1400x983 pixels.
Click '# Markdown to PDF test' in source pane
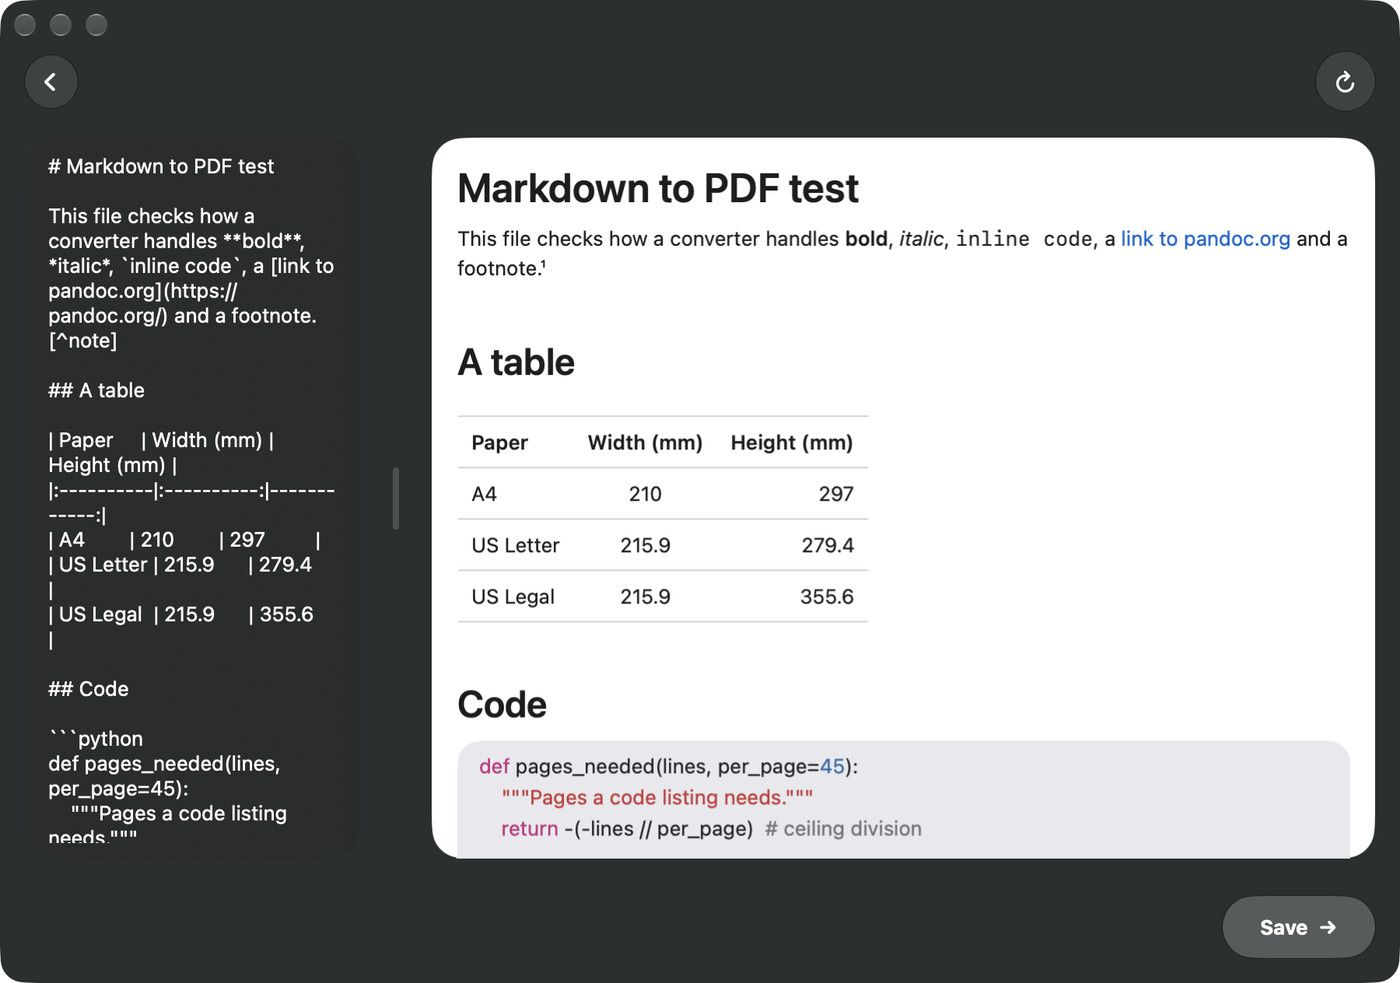tap(161, 167)
